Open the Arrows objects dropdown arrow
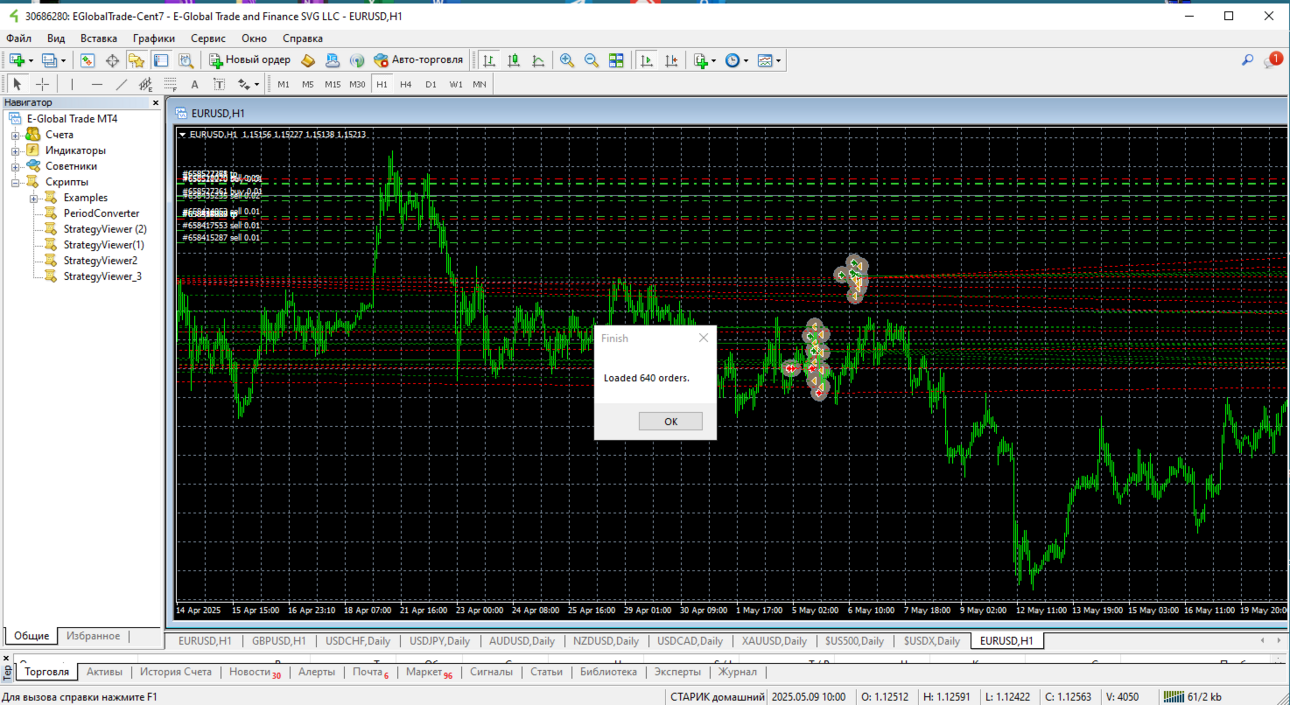Image resolution: width=1290 pixels, height=705 pixels. click(x=257, y=85)
